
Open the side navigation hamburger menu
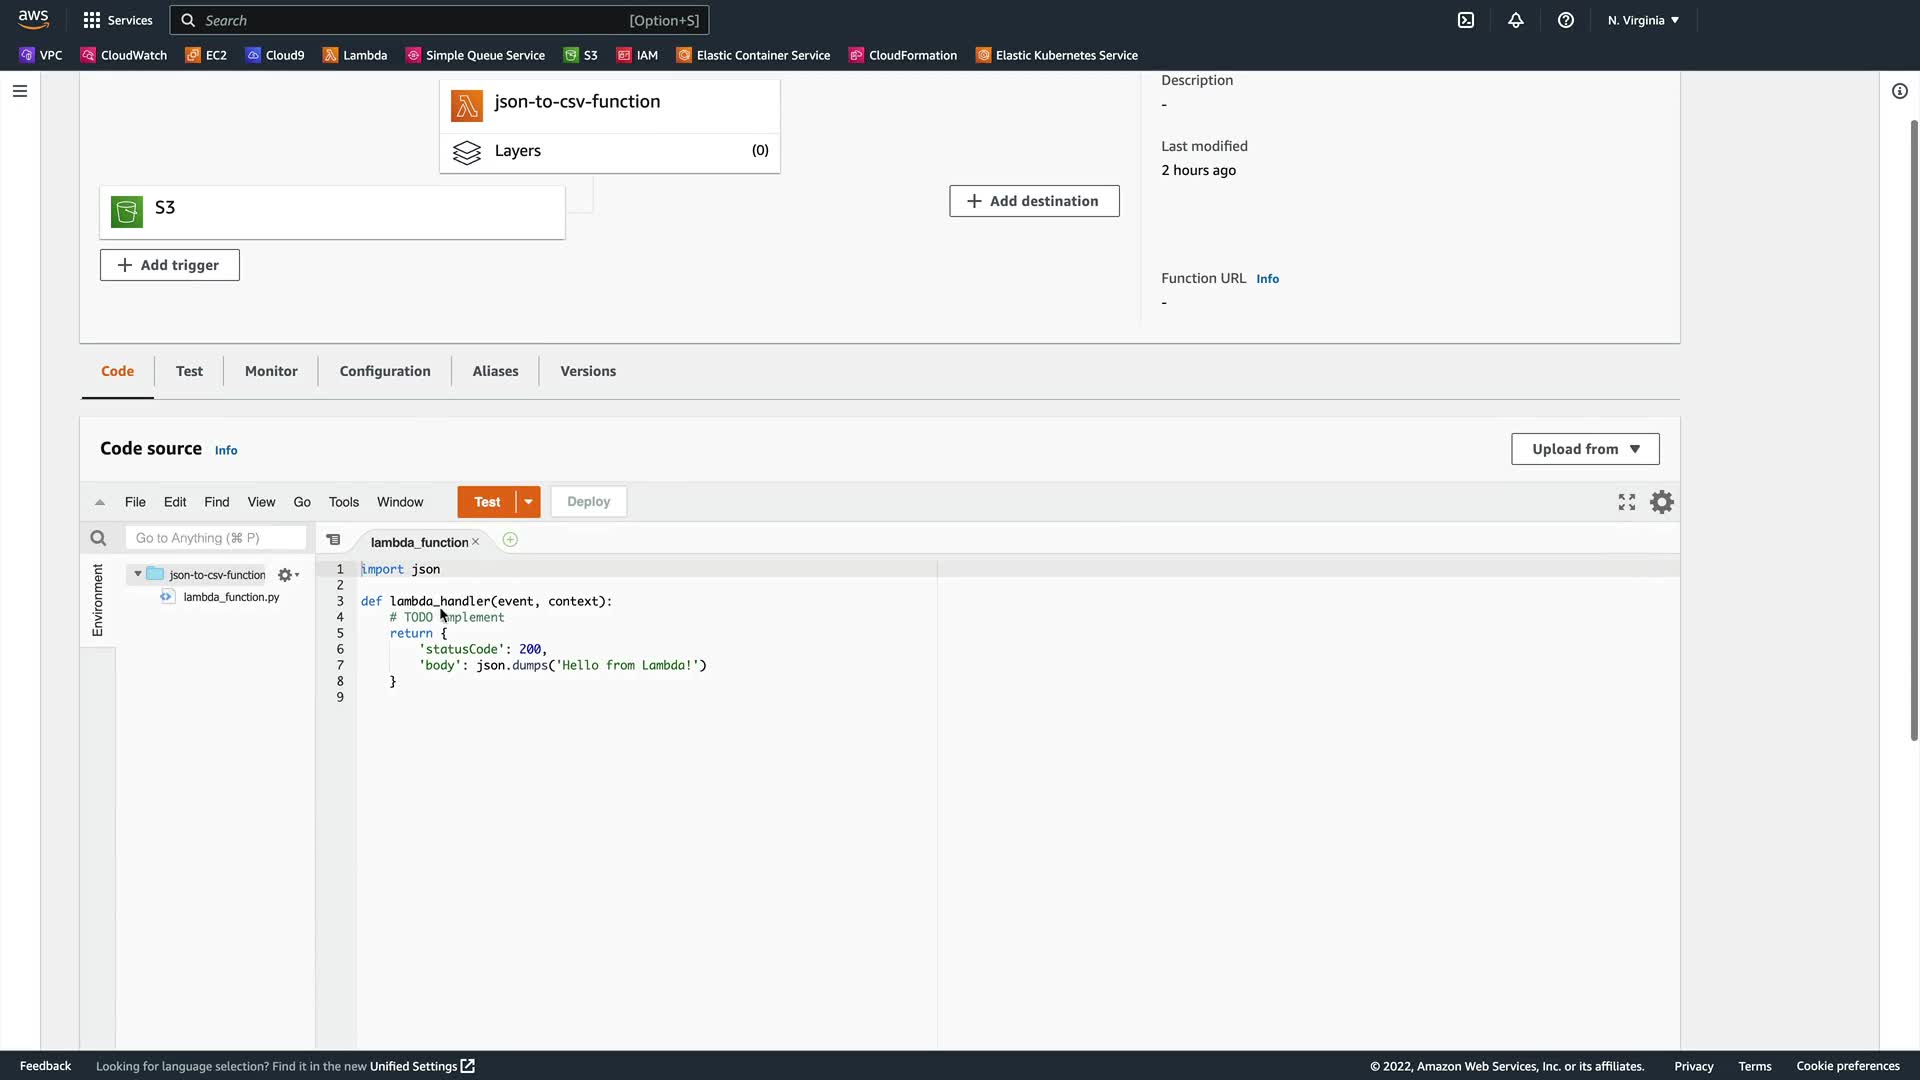20,91
